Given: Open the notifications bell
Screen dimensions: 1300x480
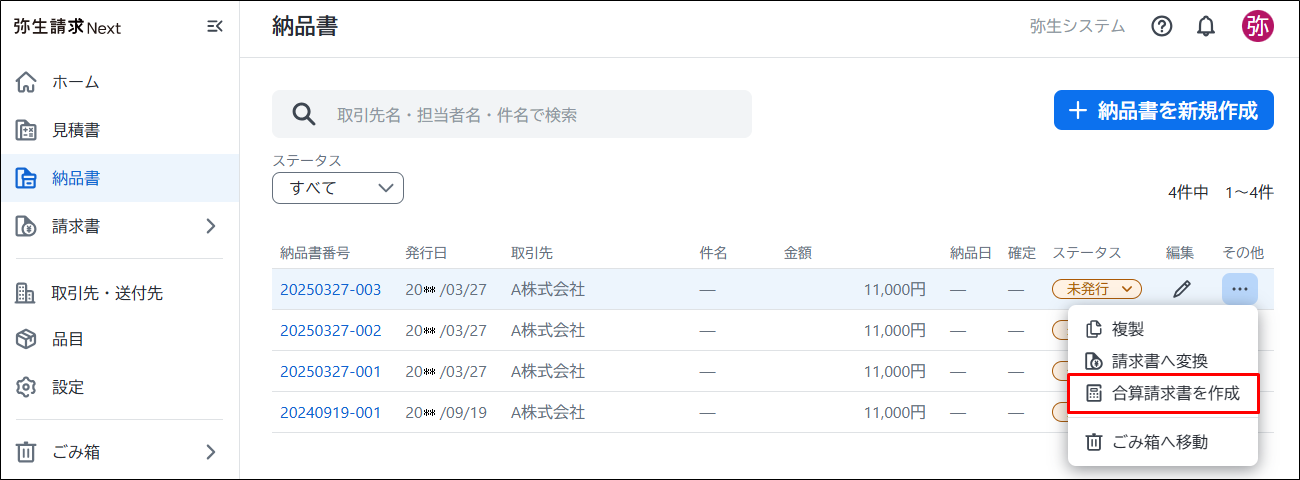Looking at the screenshot, I should pyautogui.click(x=1206, y=27).
